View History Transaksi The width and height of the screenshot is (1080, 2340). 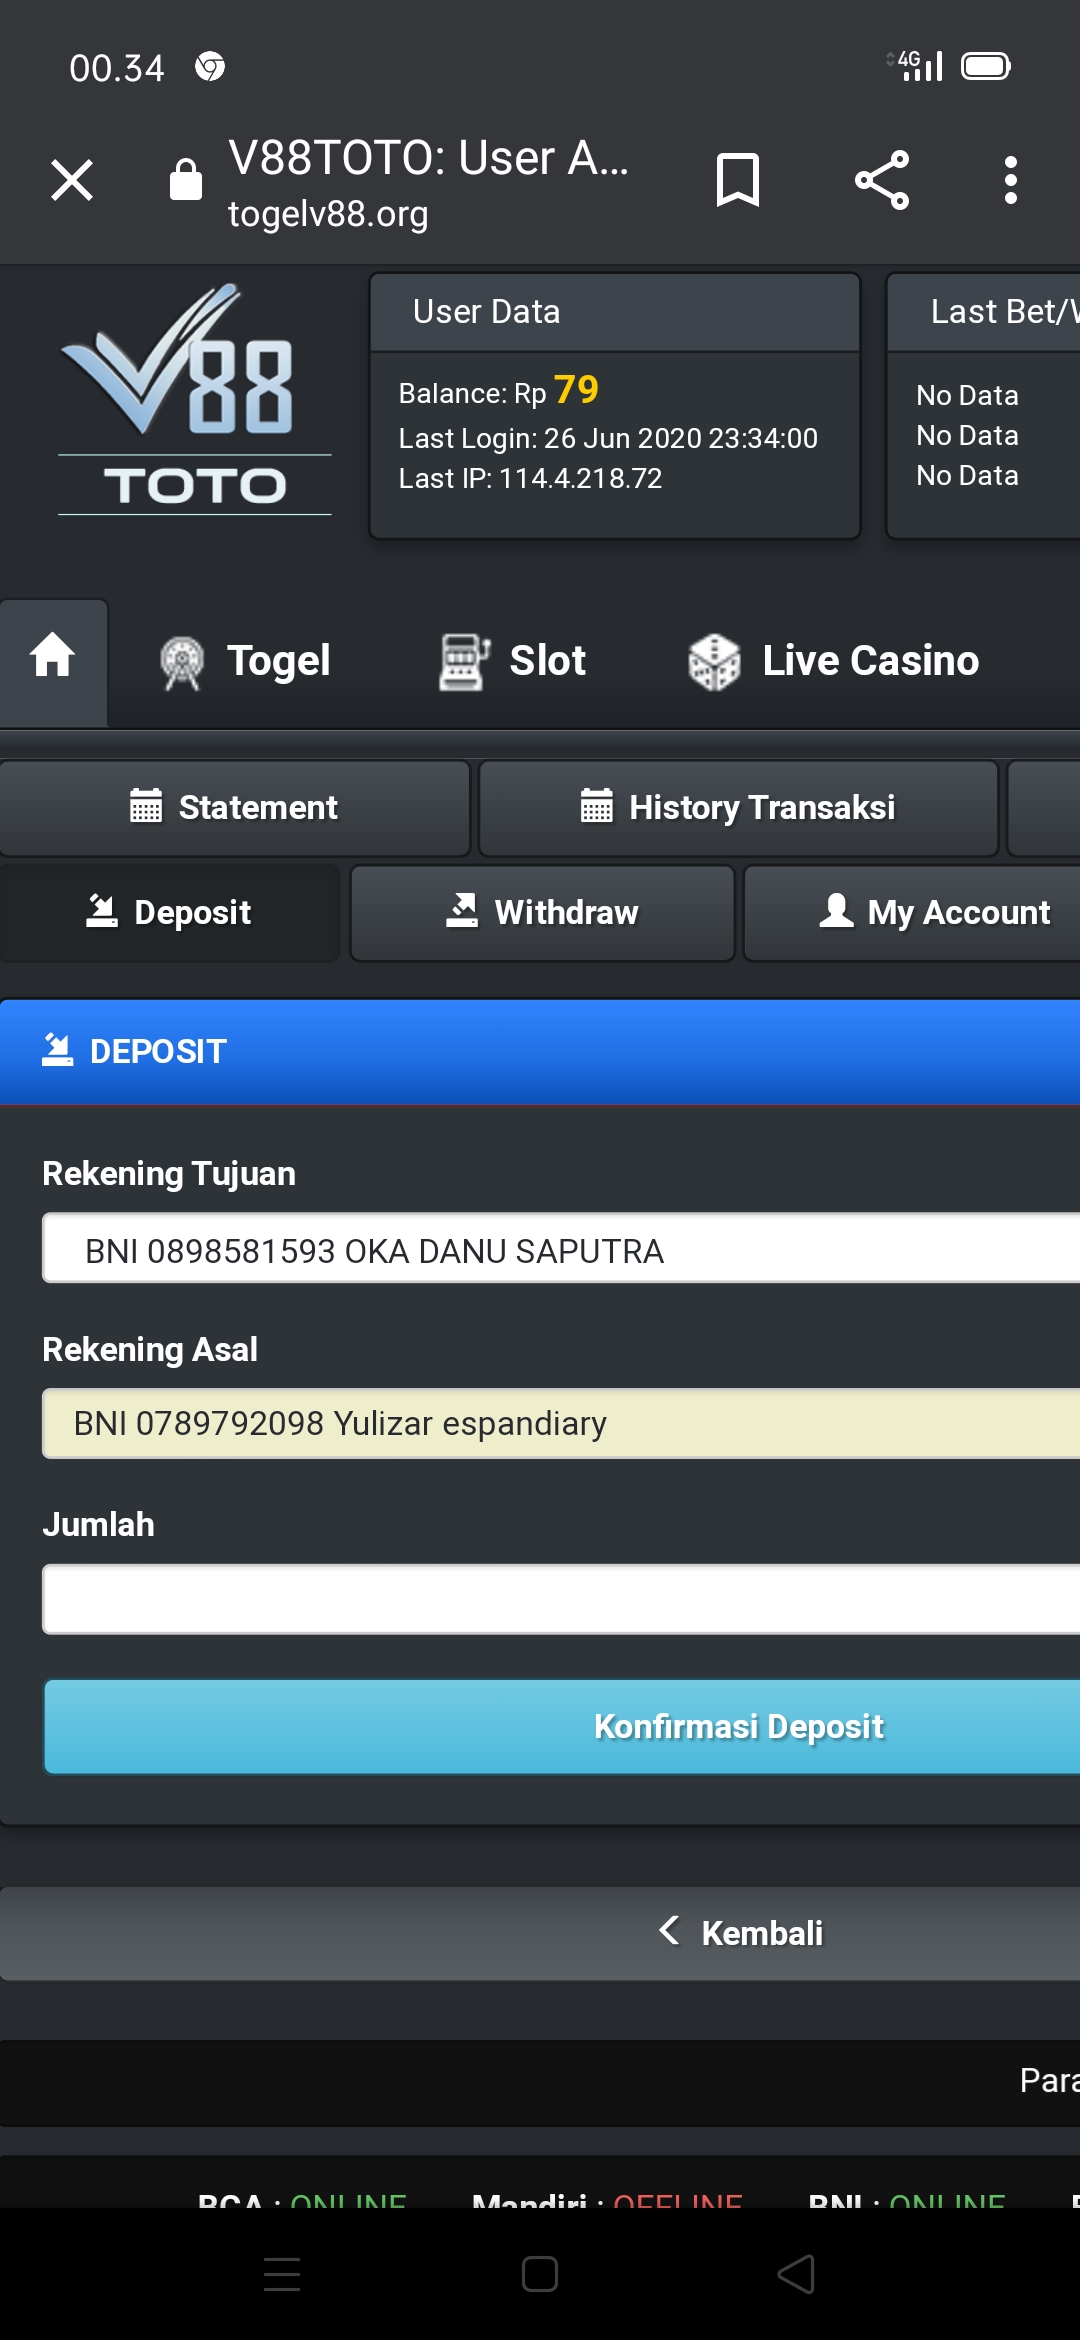pos(738,808)
